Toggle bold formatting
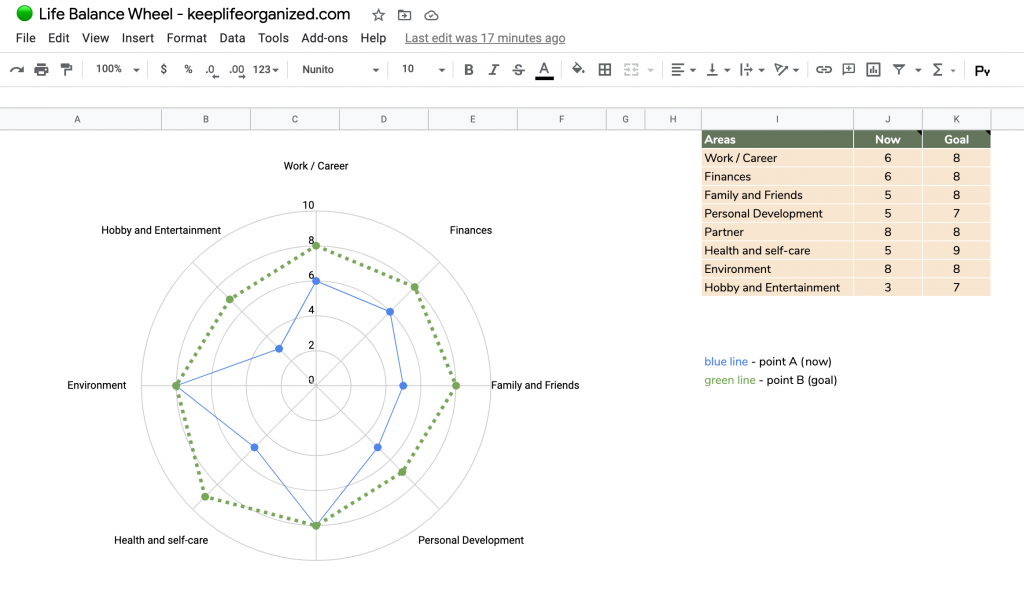The width and height of the screenshot is (1024, 605). (x=468, y=70)
